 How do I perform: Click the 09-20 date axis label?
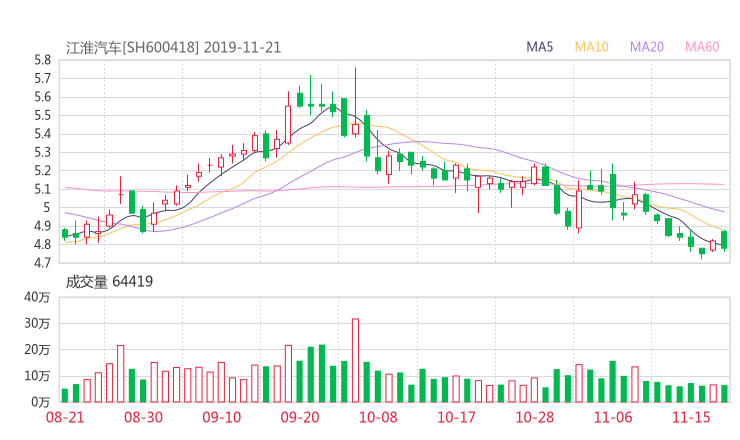click(x=300, y=417)
